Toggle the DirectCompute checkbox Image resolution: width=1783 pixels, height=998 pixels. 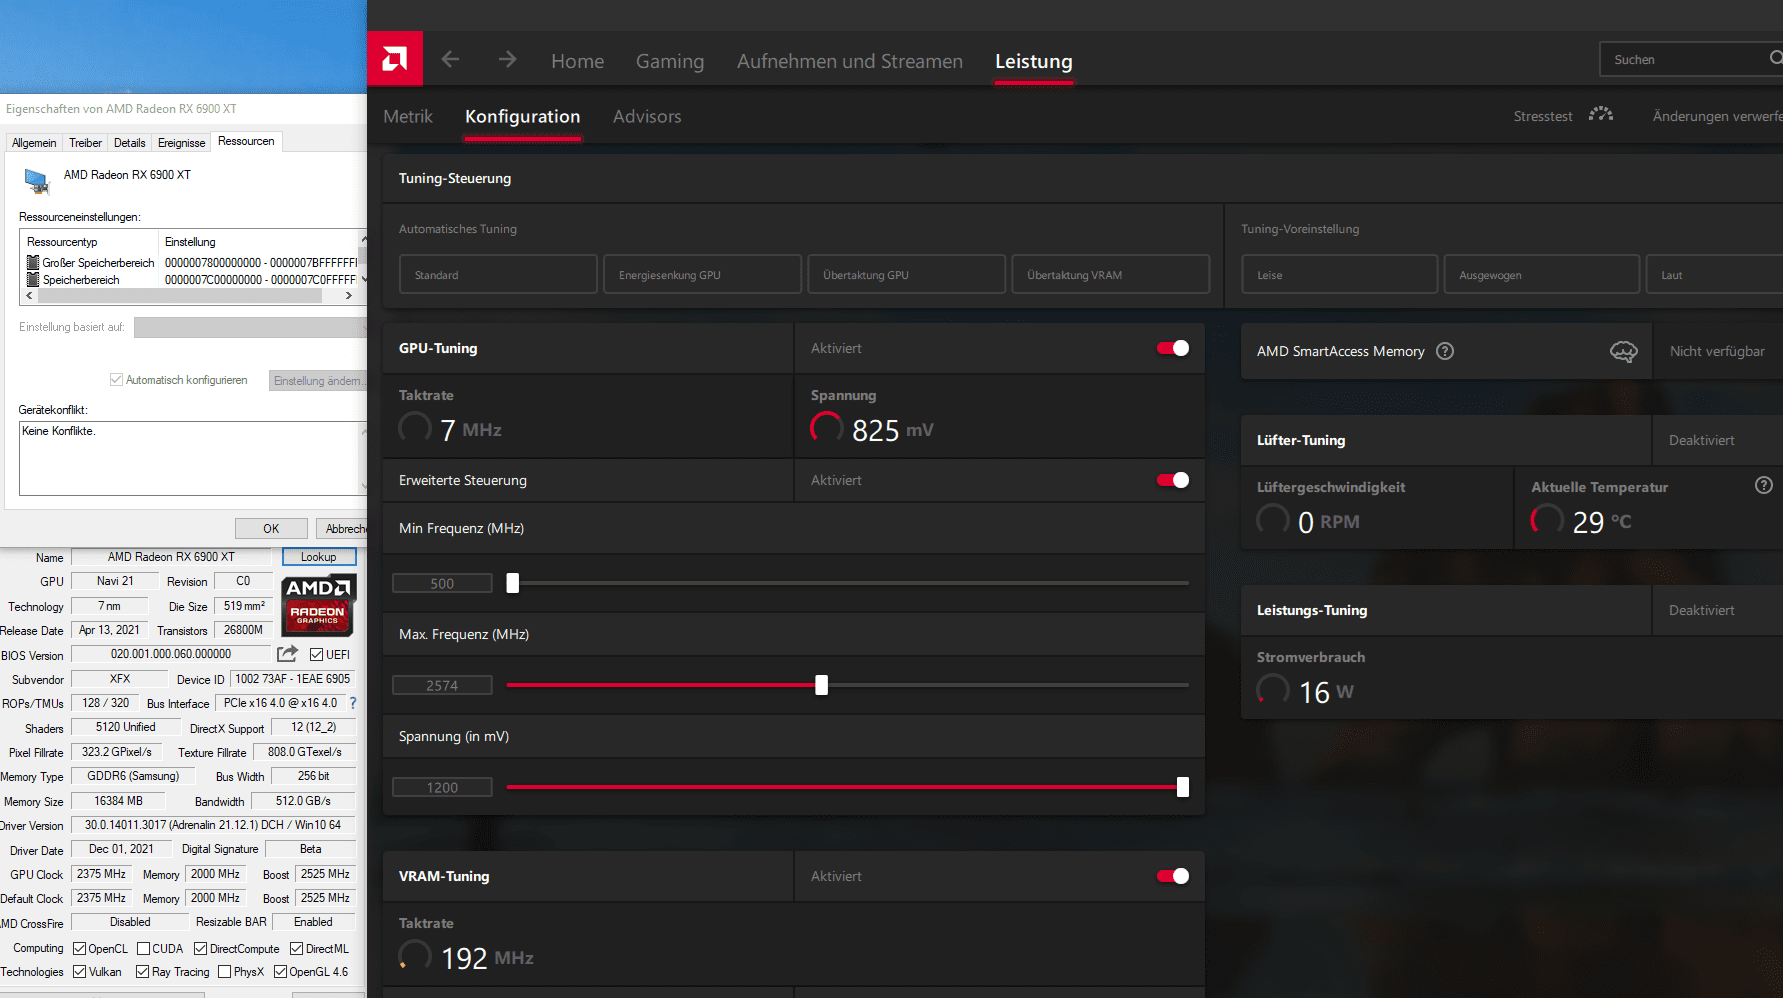[x=200, y=949]
